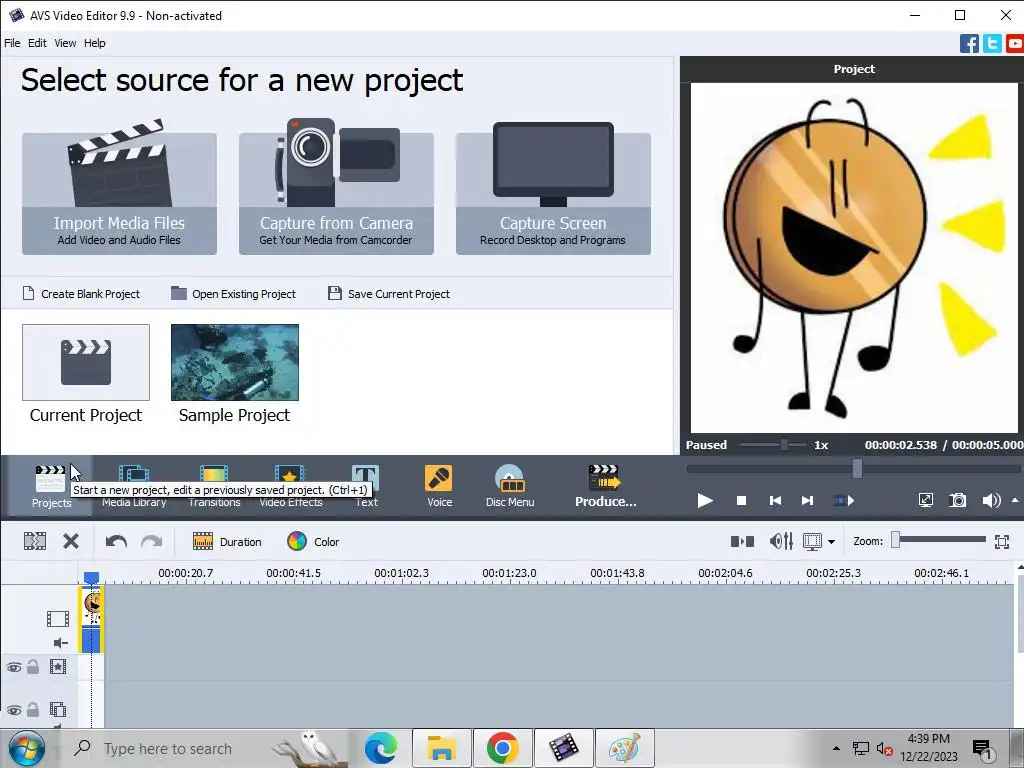The image size is (1024, 768).
Task: Click Capture Screen tile
Action: point(553,193)
